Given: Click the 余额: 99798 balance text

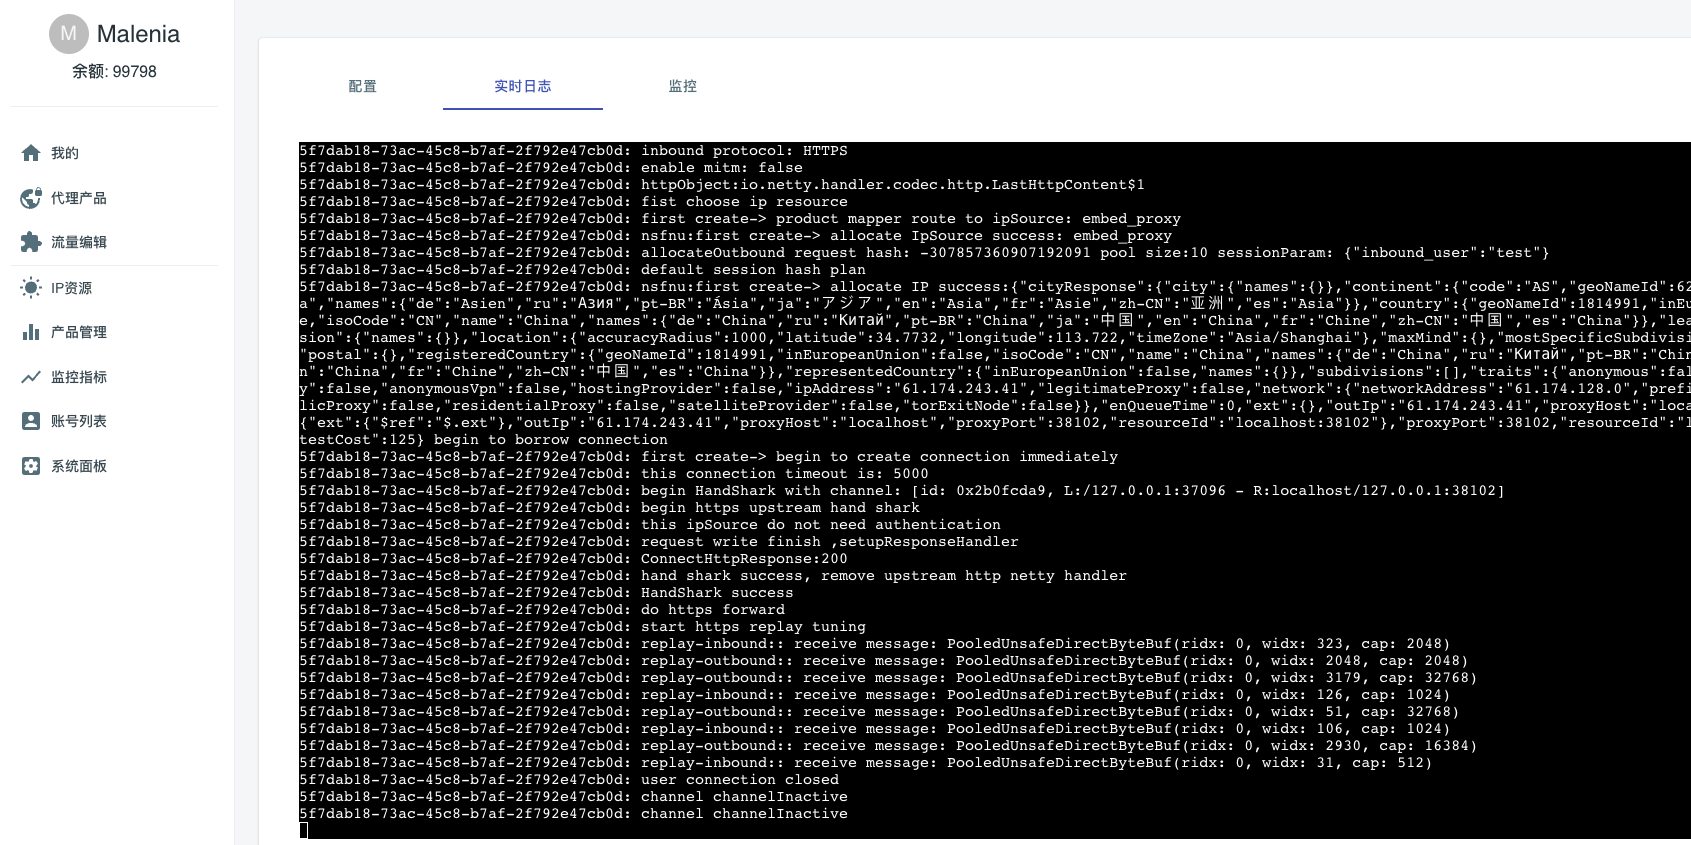Looking at the screenshot, I should (x=114, y=71).
